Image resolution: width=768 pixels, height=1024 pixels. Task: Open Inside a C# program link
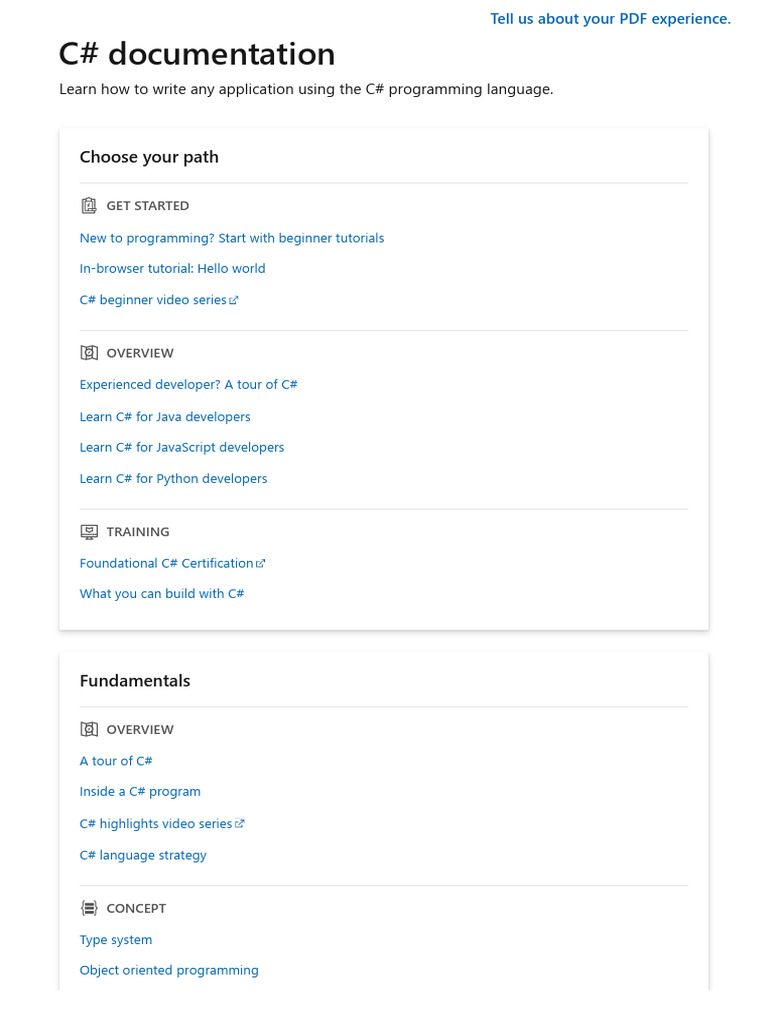140,792
